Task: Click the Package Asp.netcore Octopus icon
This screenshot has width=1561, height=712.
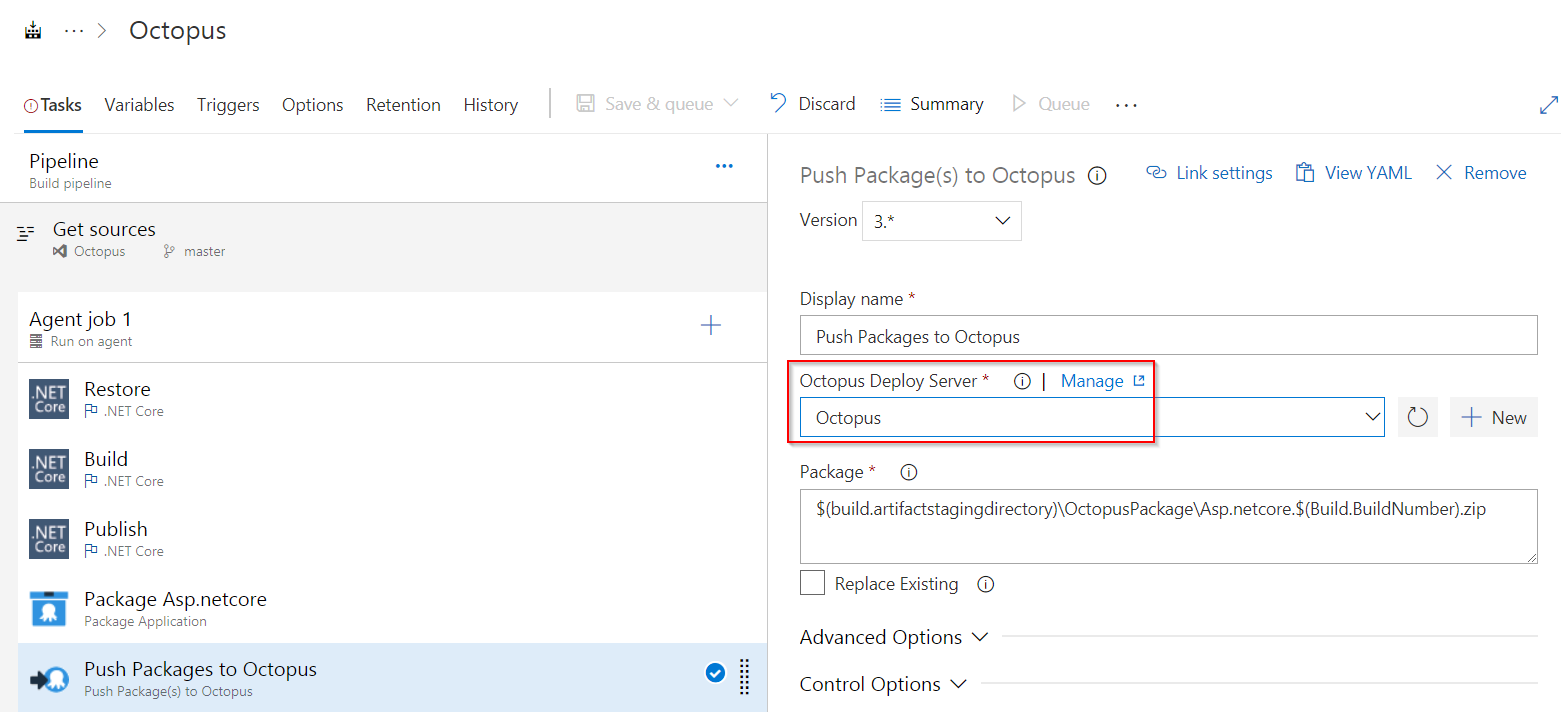Action: point(49,608)
